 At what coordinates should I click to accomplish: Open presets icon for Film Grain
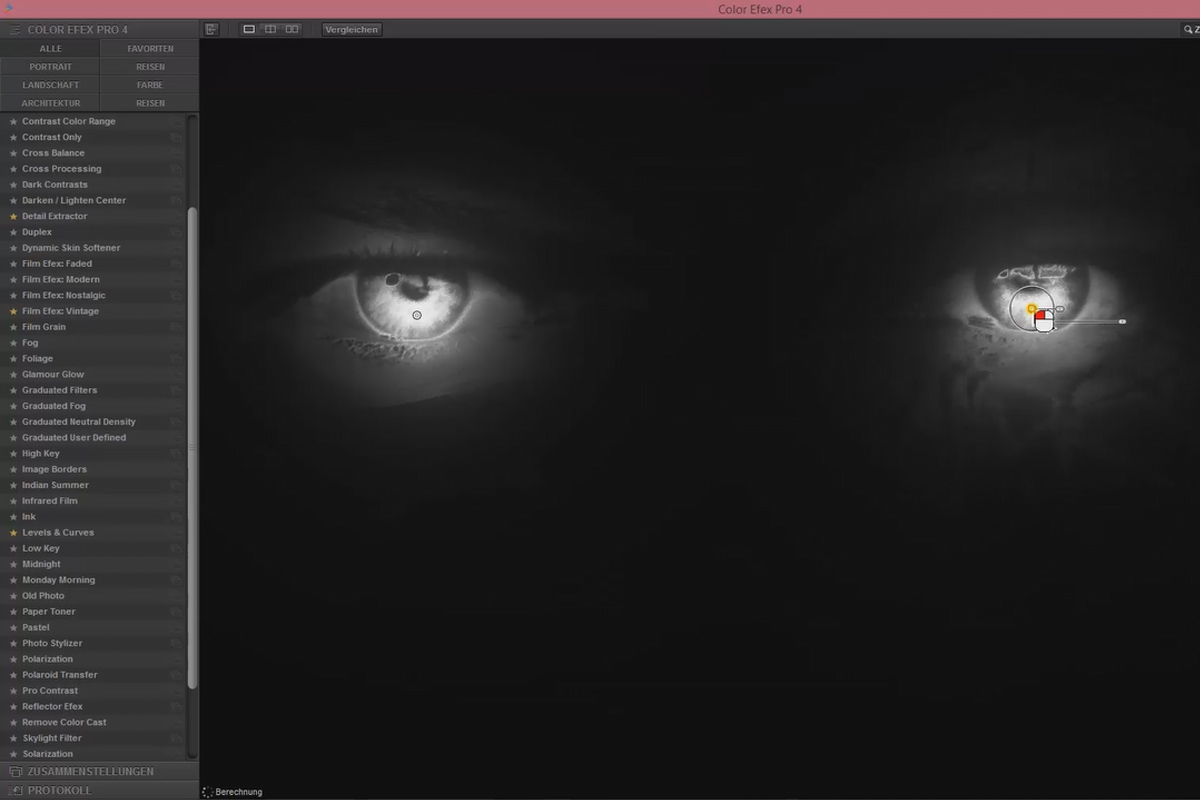[176, 327]
